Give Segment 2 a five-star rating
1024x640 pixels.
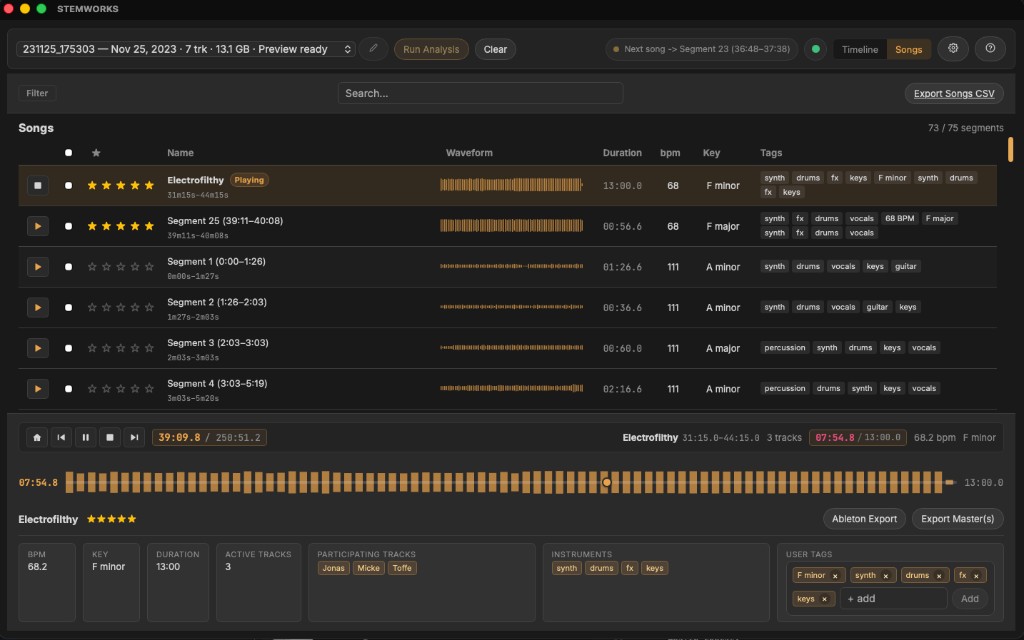149,307
